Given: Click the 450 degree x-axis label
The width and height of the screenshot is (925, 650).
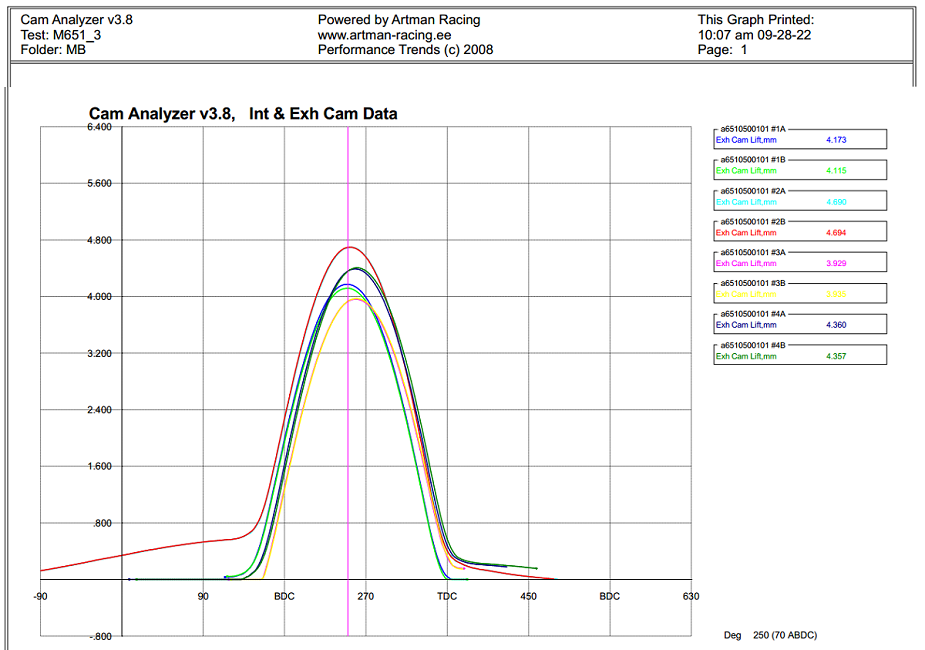Looking at the screenshot, I should click(529, 597).
